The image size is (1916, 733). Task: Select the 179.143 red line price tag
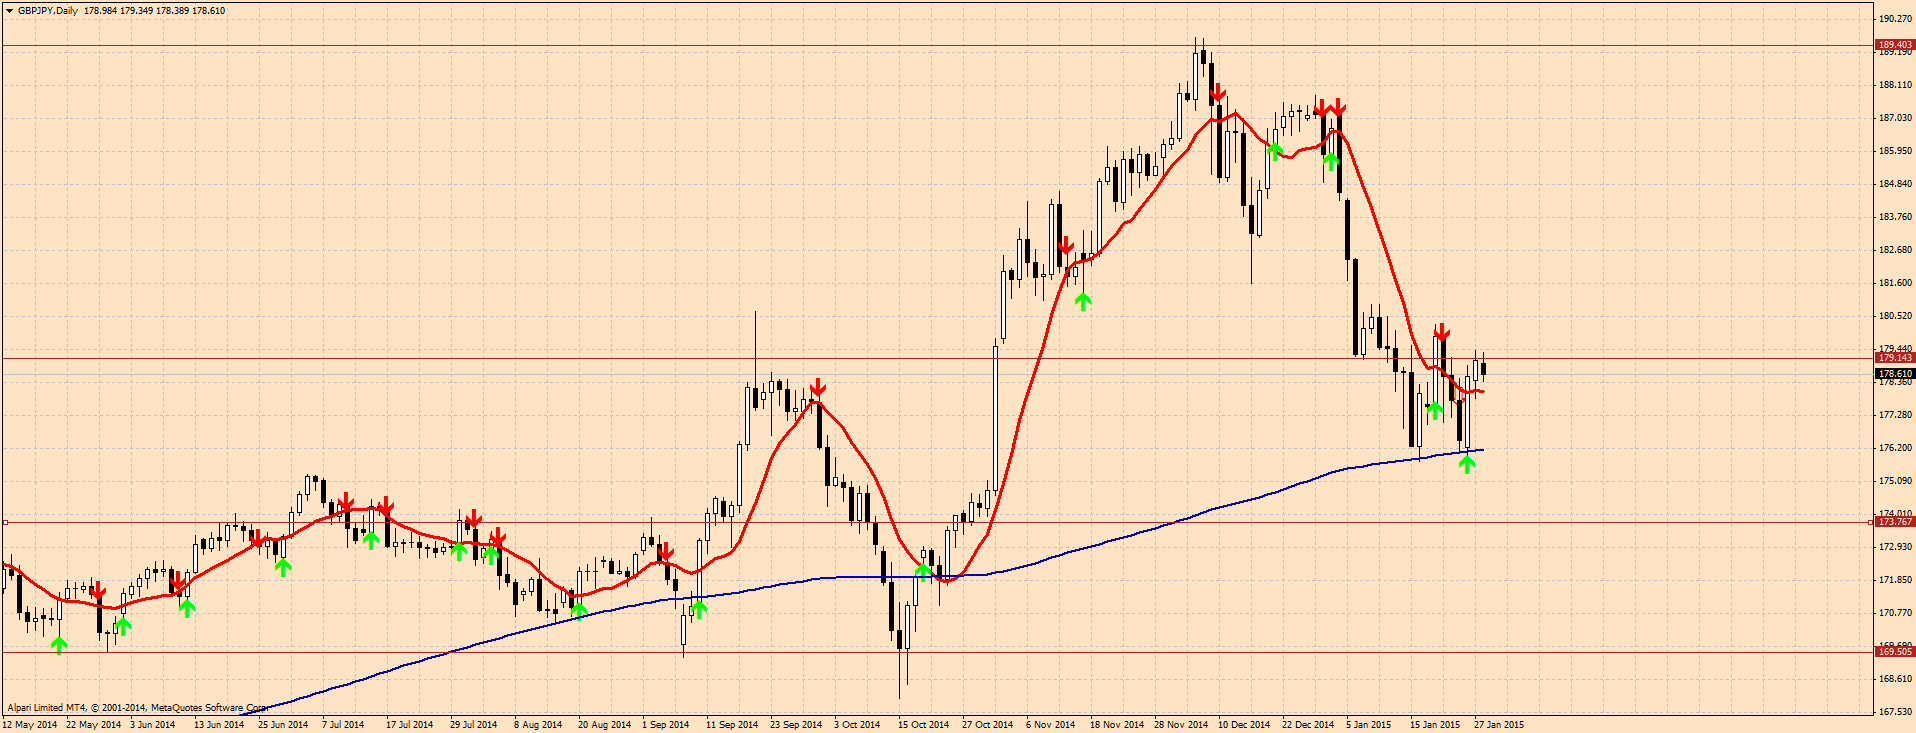click(1894, 358)
